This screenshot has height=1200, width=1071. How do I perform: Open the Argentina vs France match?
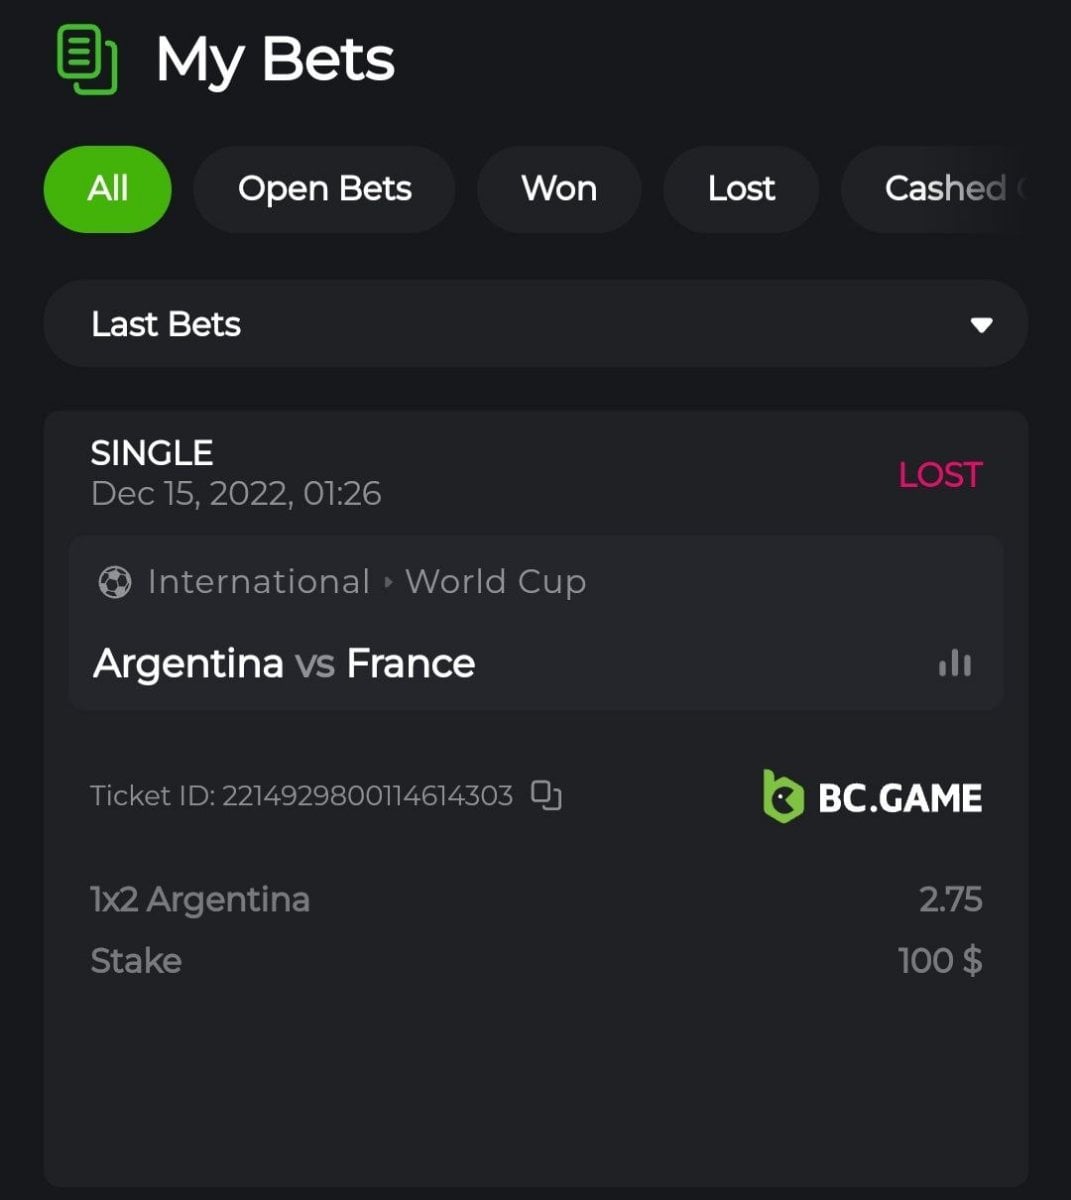[284, 664]
